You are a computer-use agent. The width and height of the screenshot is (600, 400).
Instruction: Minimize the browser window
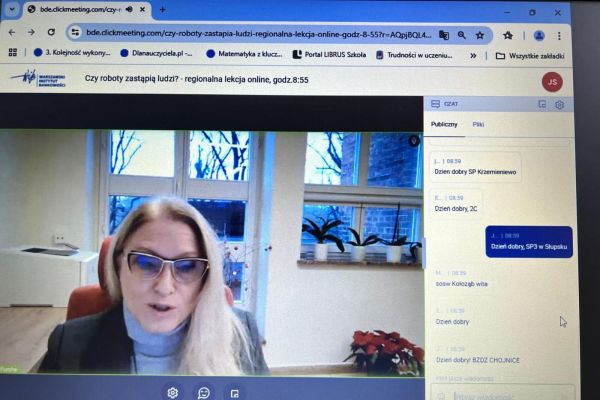(x=507, y=12)
